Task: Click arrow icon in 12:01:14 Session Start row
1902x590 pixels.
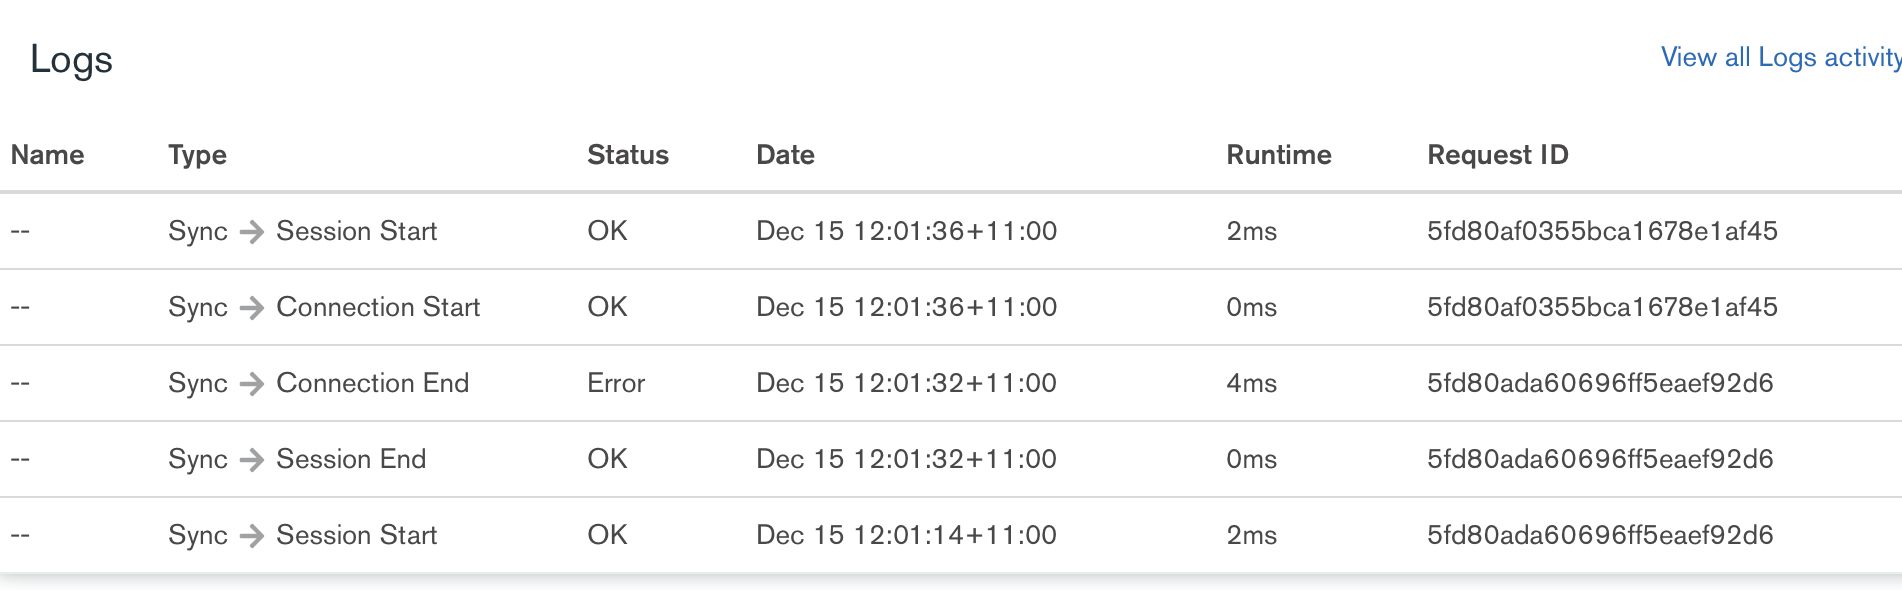Action: 252,535
